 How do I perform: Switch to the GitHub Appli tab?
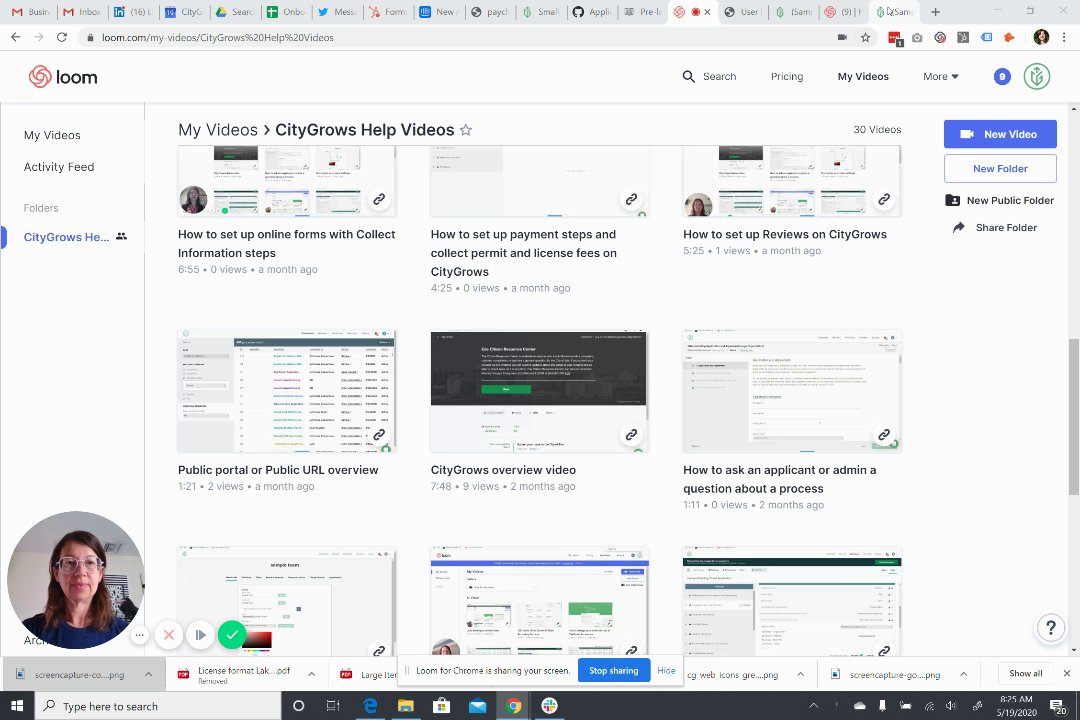click(x=592, y=12)
